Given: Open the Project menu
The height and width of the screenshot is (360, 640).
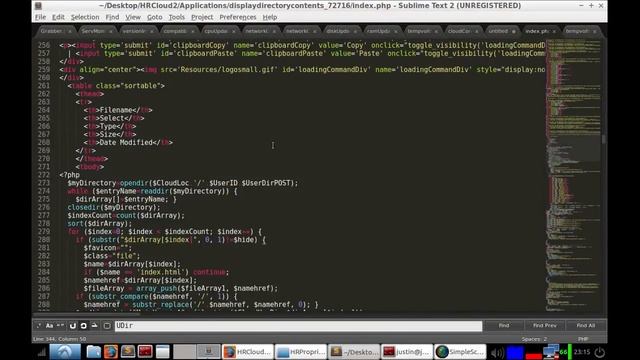Looking at the screenshot, I should click(x=202, y=17).
